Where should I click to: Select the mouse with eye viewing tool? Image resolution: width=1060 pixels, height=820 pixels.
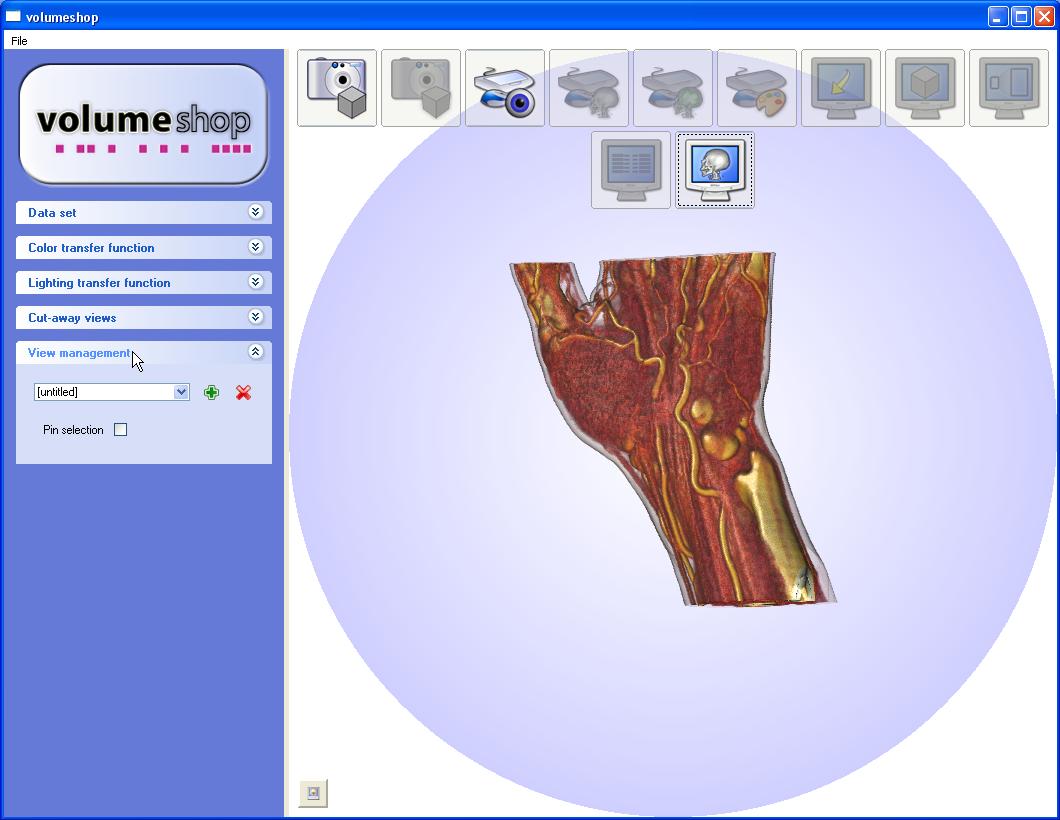tap(504, 88)
